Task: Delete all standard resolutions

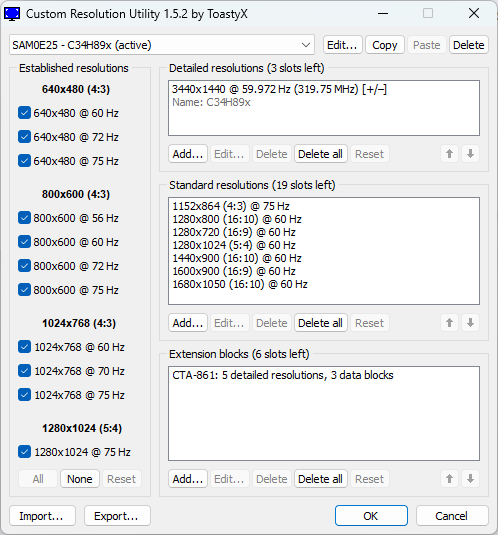Action: coord(320,323)
